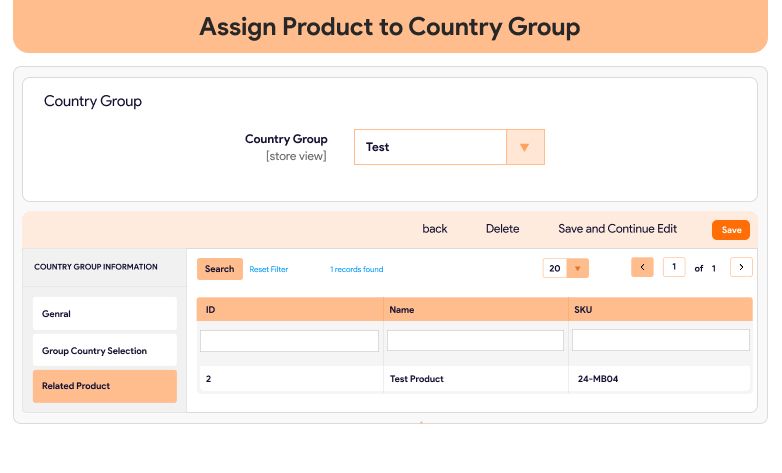This screenshot has width=782, height=473.
Task: Click the current page number field
Action: click(x=674, y=267)
